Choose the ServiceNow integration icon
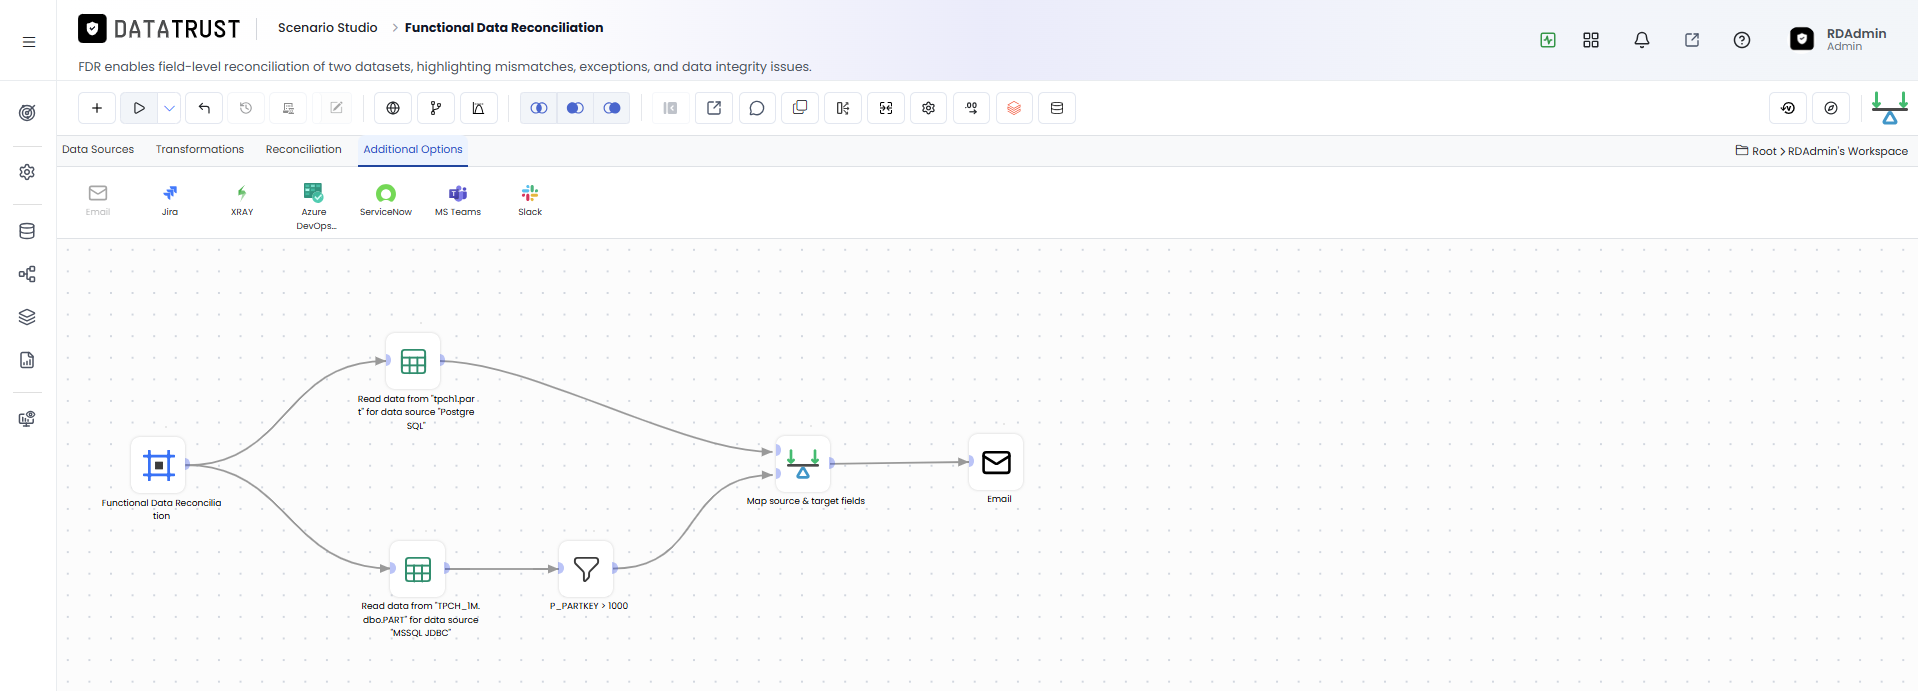Screen dimensions: 1918x691 tap(386, 199)
